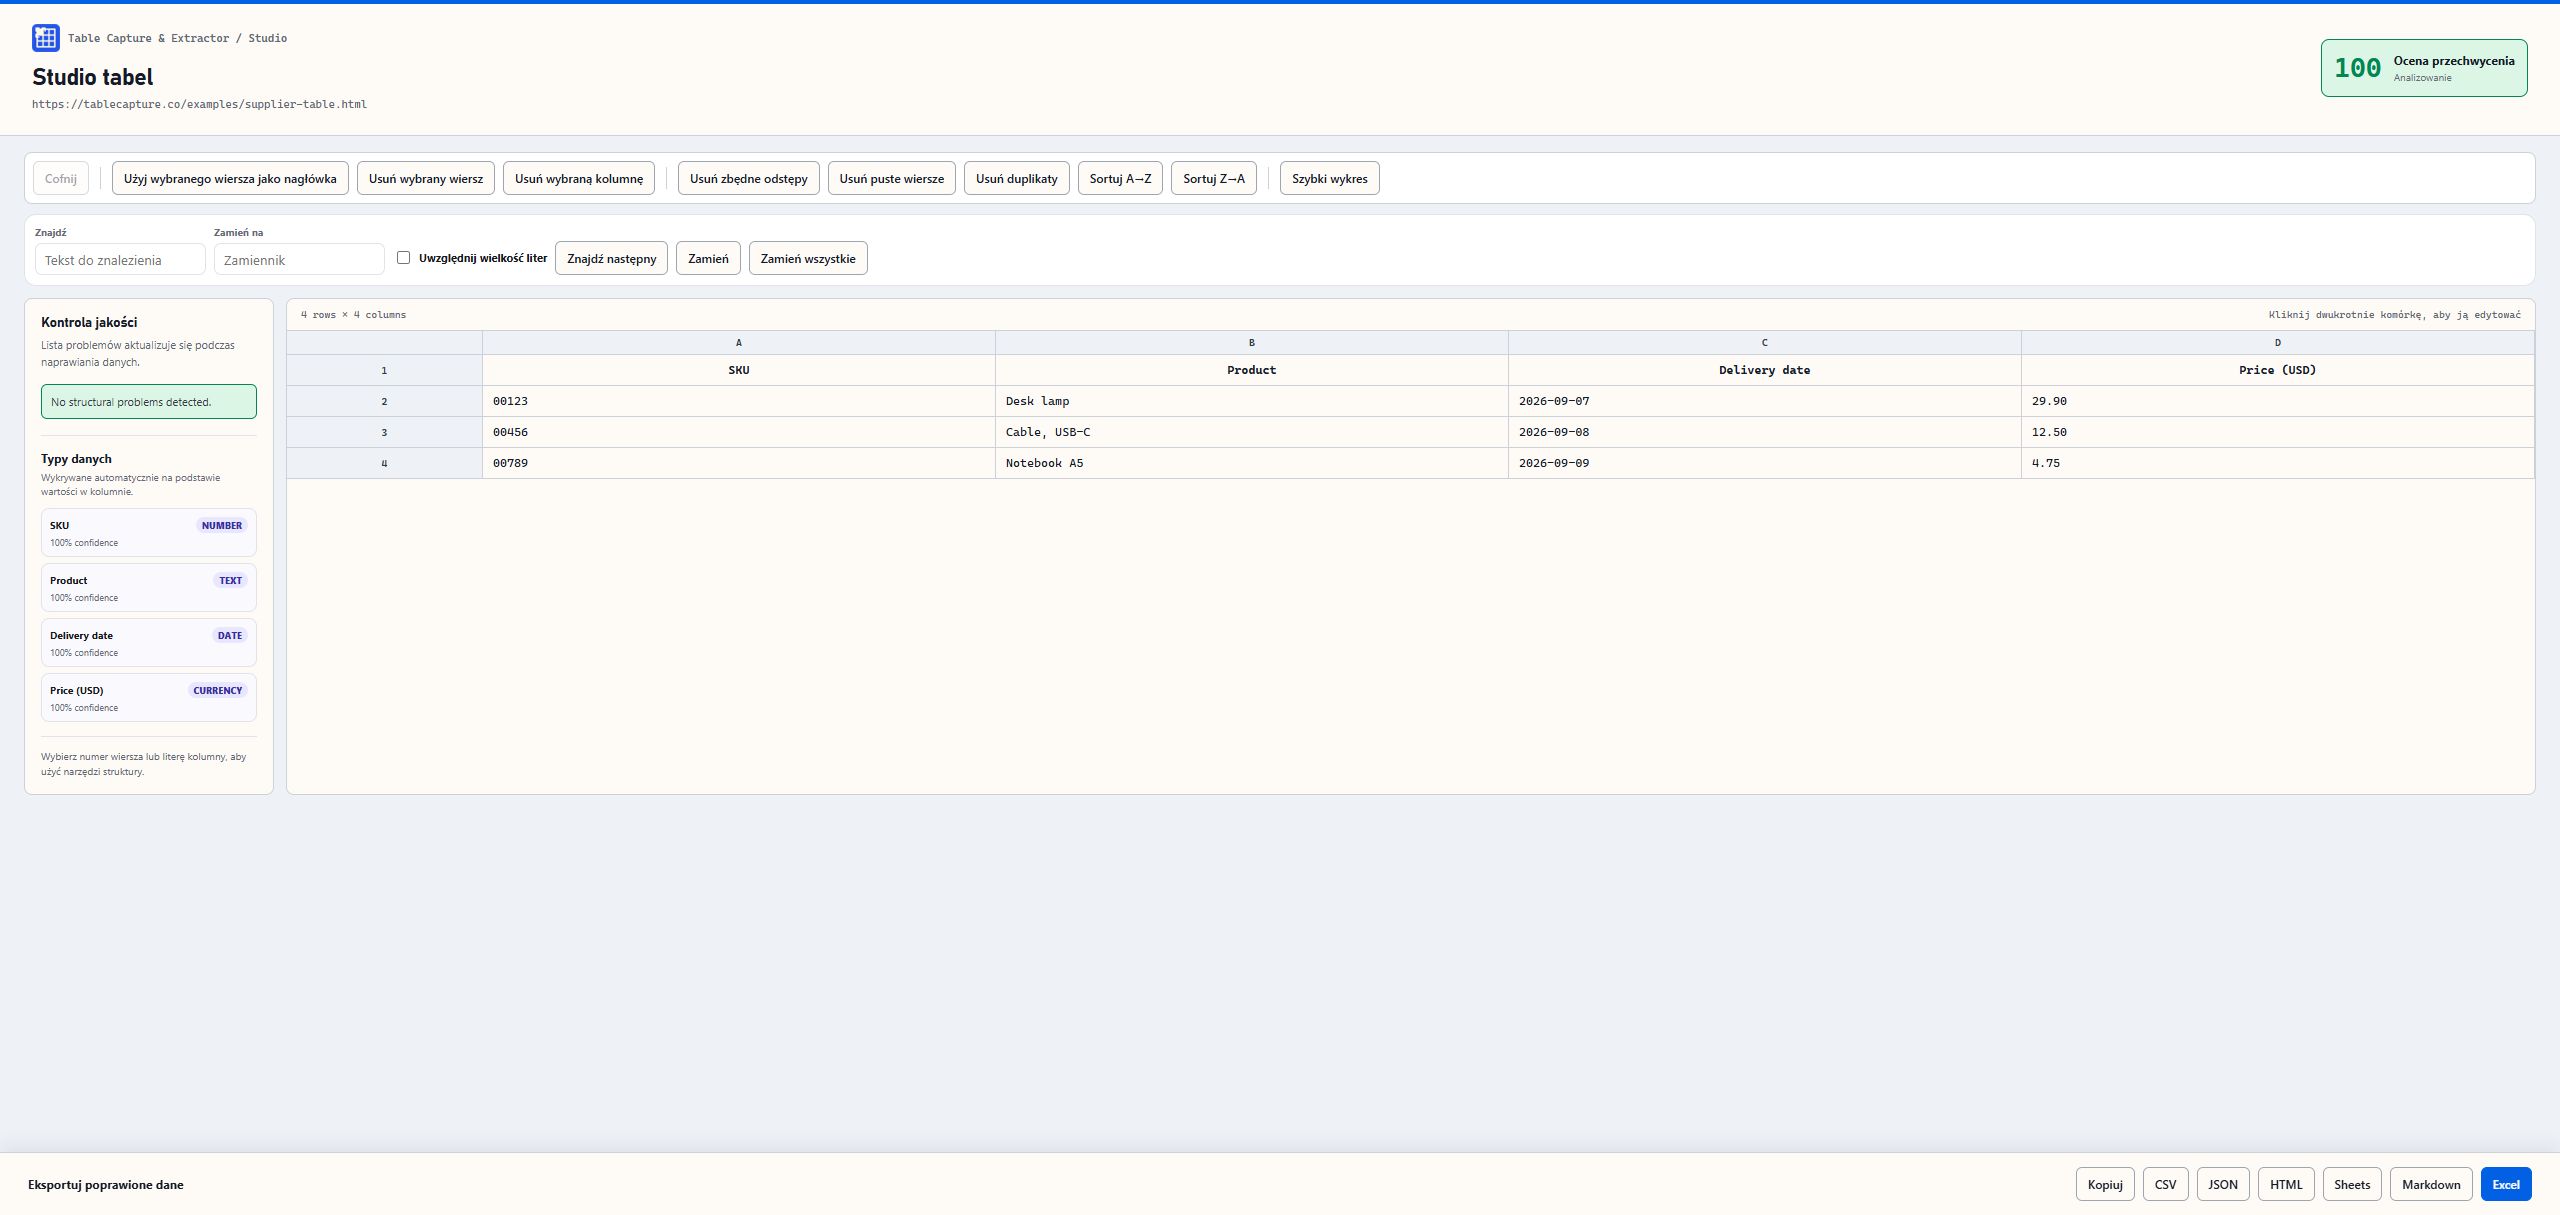Image resolution: width=2560 pixels, height=1215 pixels.
Task: Use selected row as header button
Action: [x=230, y=179]
